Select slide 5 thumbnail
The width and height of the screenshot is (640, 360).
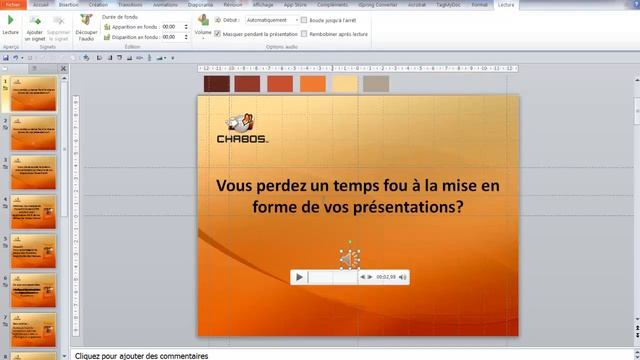click(x=33, y=251)
